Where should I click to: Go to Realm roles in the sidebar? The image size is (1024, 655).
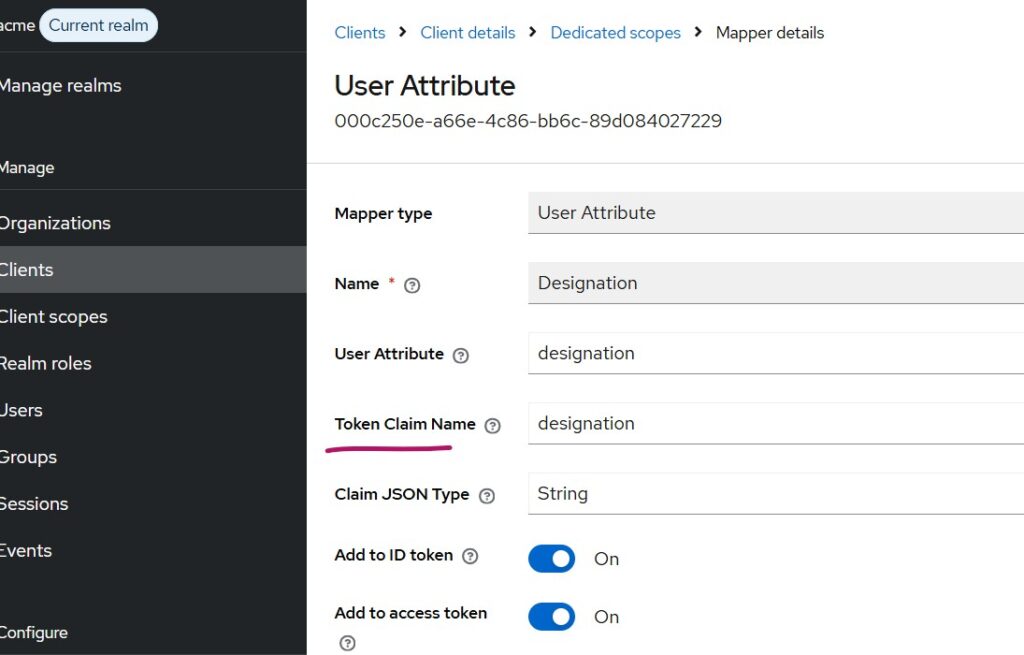tap(45, 364)
